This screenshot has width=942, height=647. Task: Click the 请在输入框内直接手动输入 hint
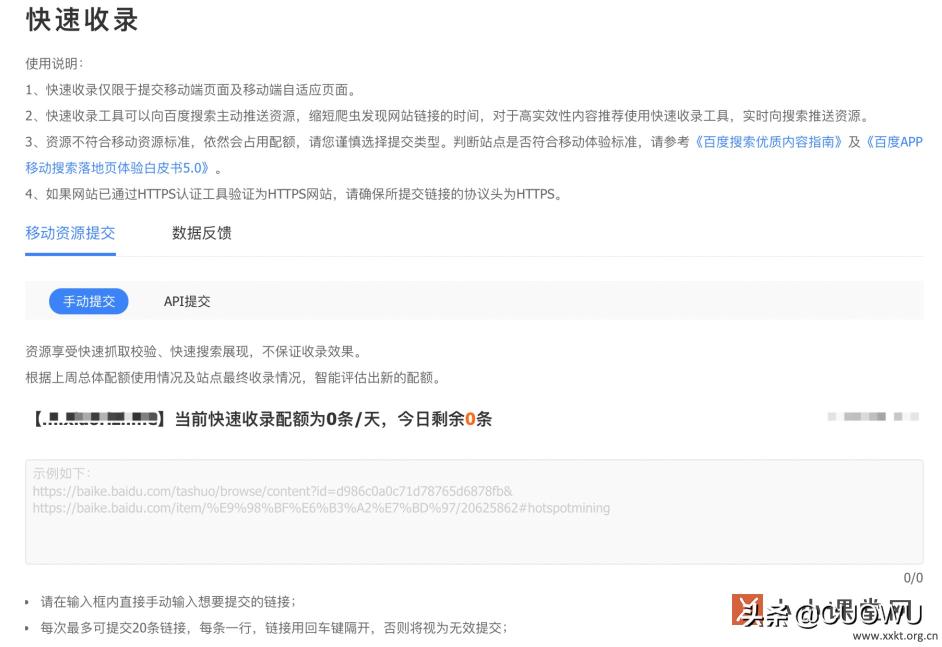click(168, 602)
